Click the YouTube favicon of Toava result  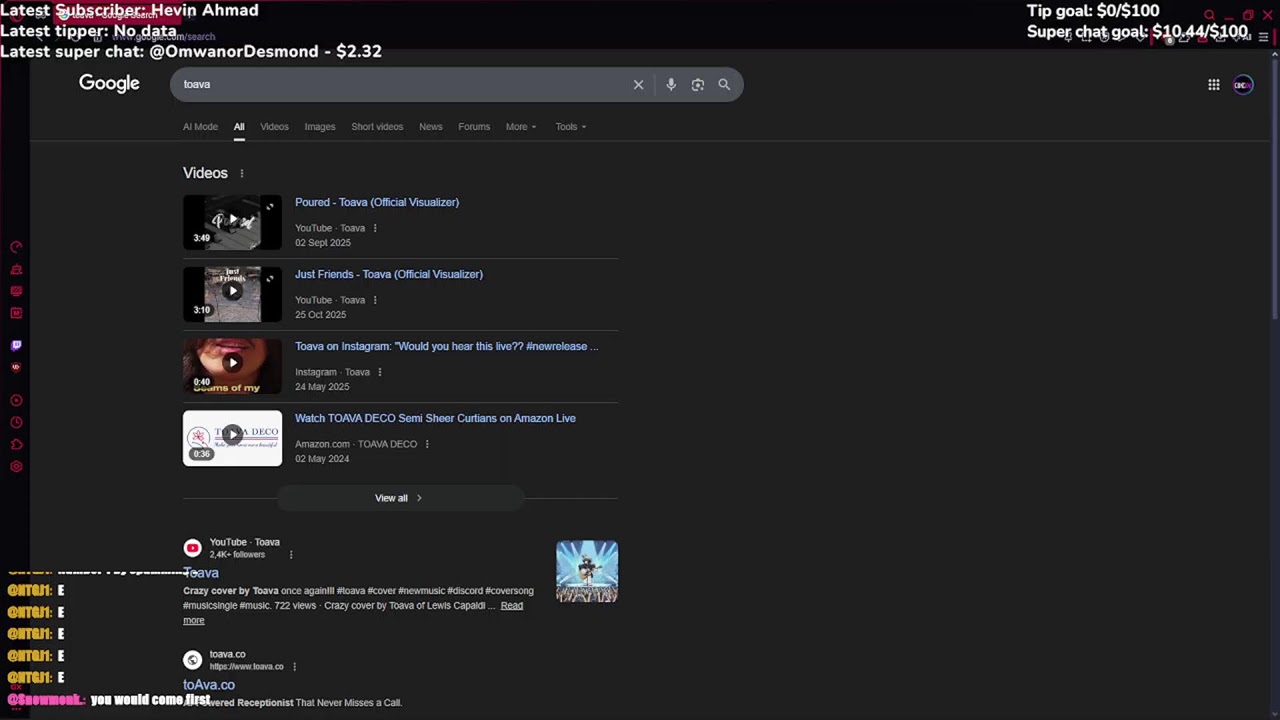tap(192, 548)
